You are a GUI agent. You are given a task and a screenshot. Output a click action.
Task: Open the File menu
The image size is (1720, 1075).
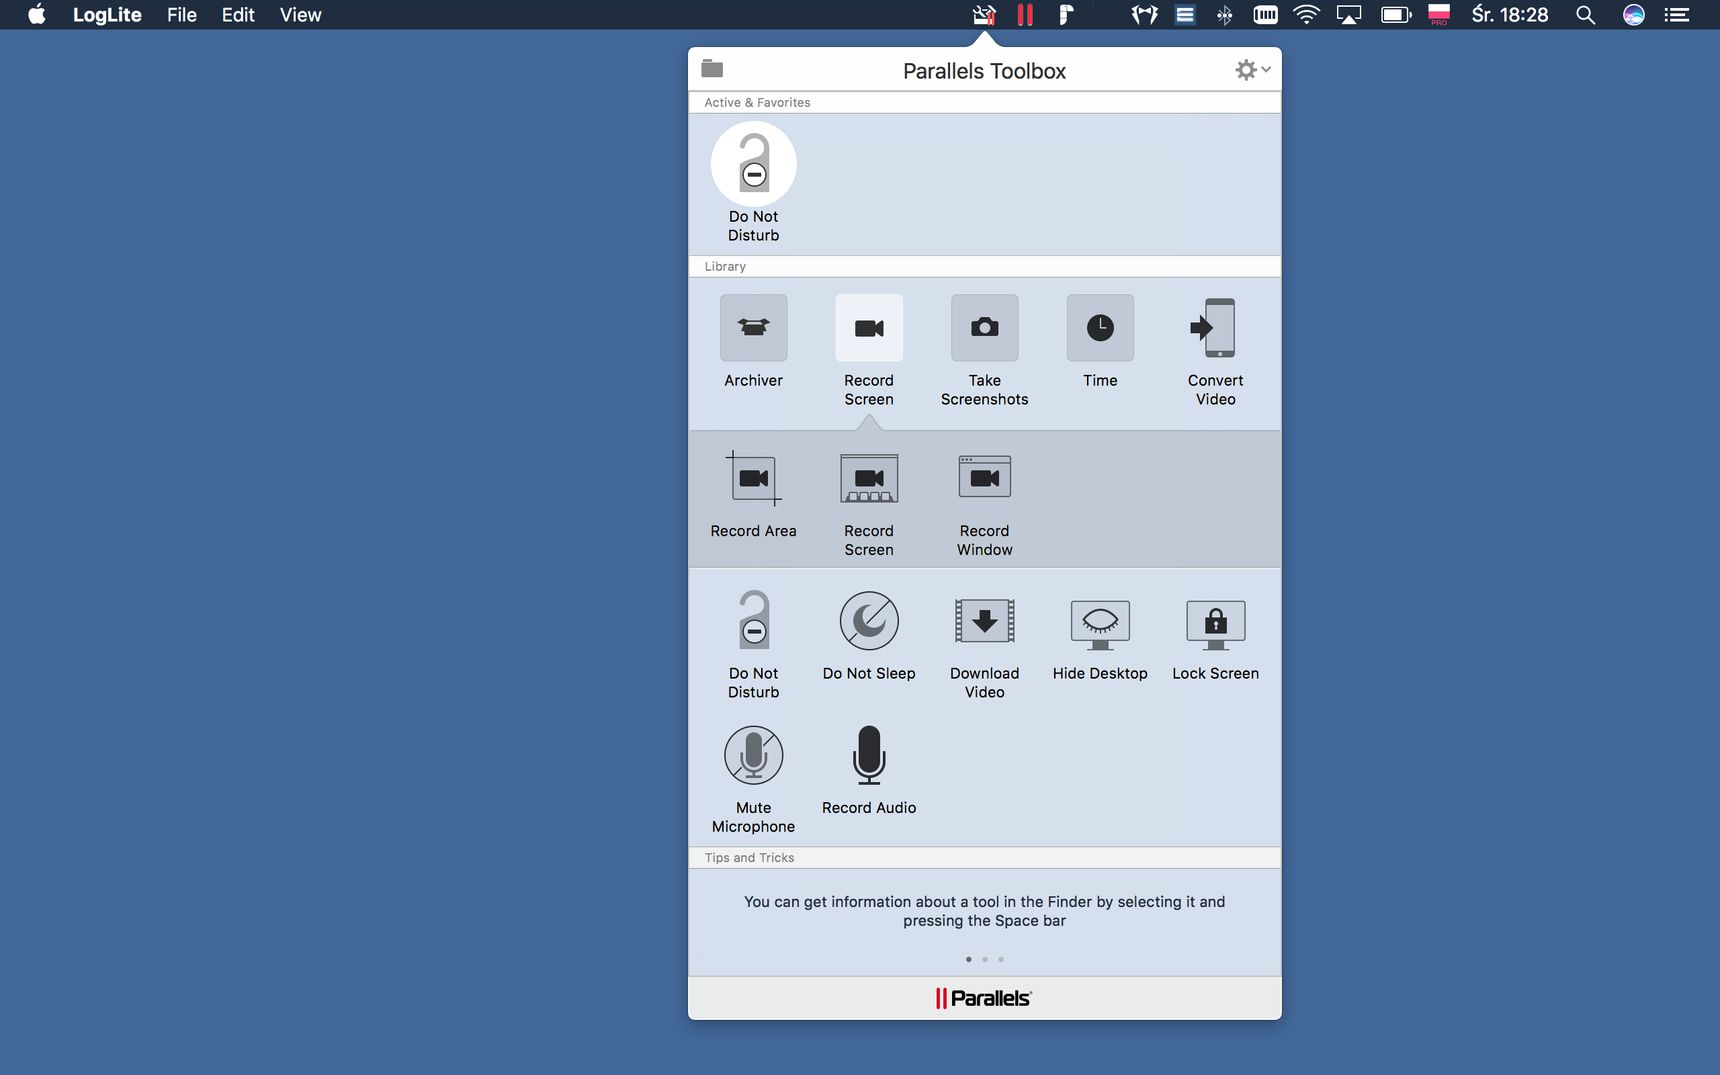(181, 14)
